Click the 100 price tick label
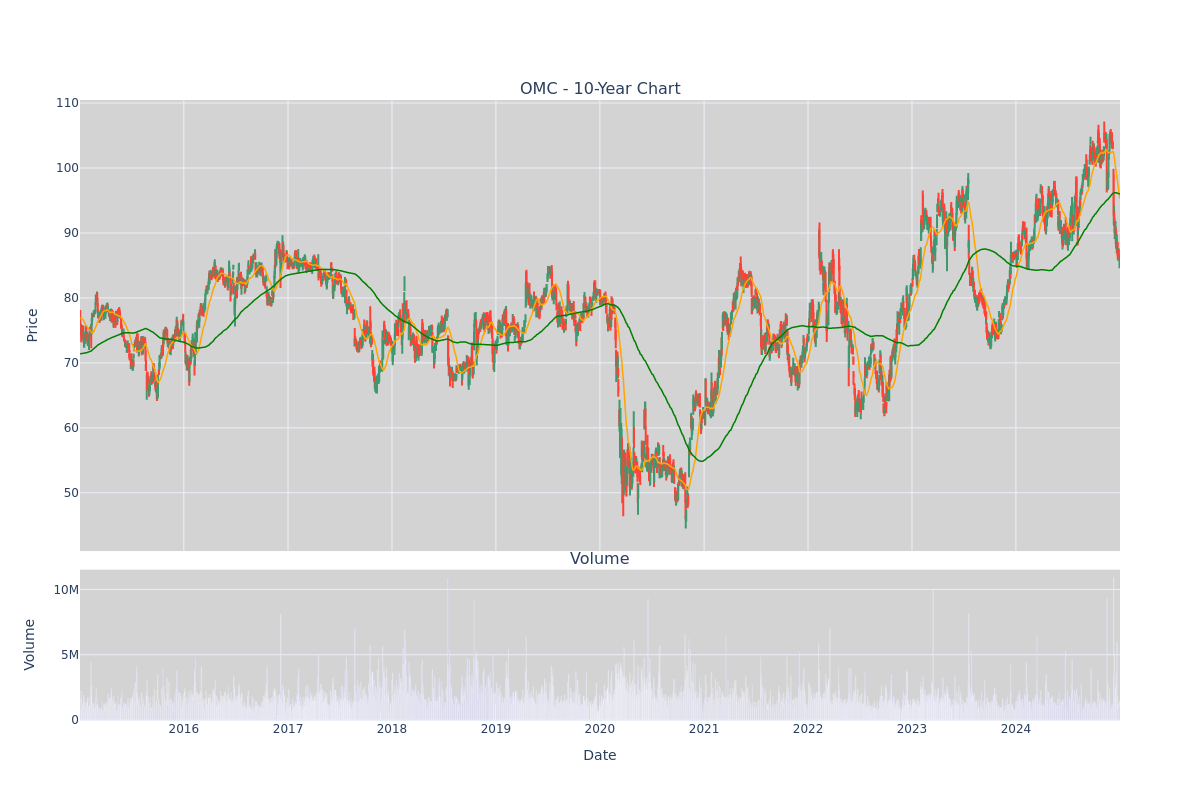Viewport: 1200px width, 800px height. (67, 168)
